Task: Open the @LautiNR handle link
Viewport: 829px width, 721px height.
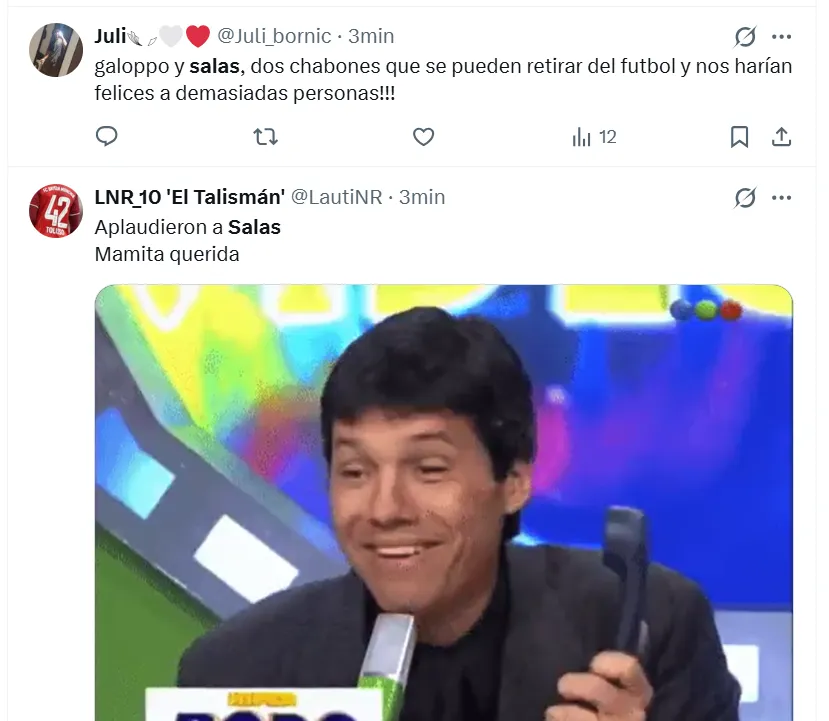Action: (336, 197)
